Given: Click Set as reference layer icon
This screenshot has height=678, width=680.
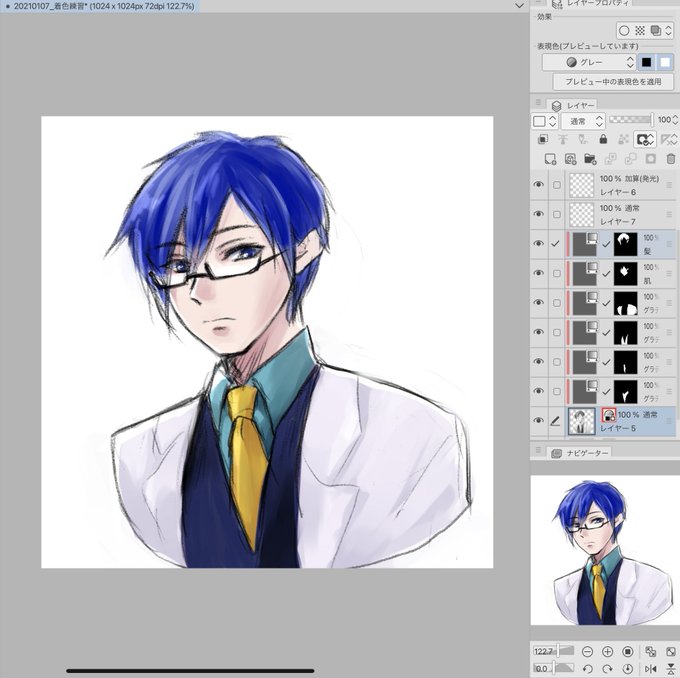Looking at the screenshot, I should [x=563, y=139].
